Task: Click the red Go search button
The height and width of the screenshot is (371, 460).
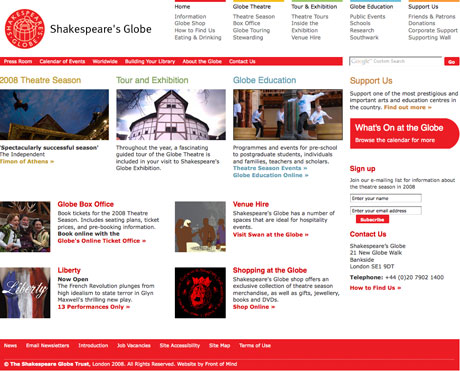Action: 452,62
